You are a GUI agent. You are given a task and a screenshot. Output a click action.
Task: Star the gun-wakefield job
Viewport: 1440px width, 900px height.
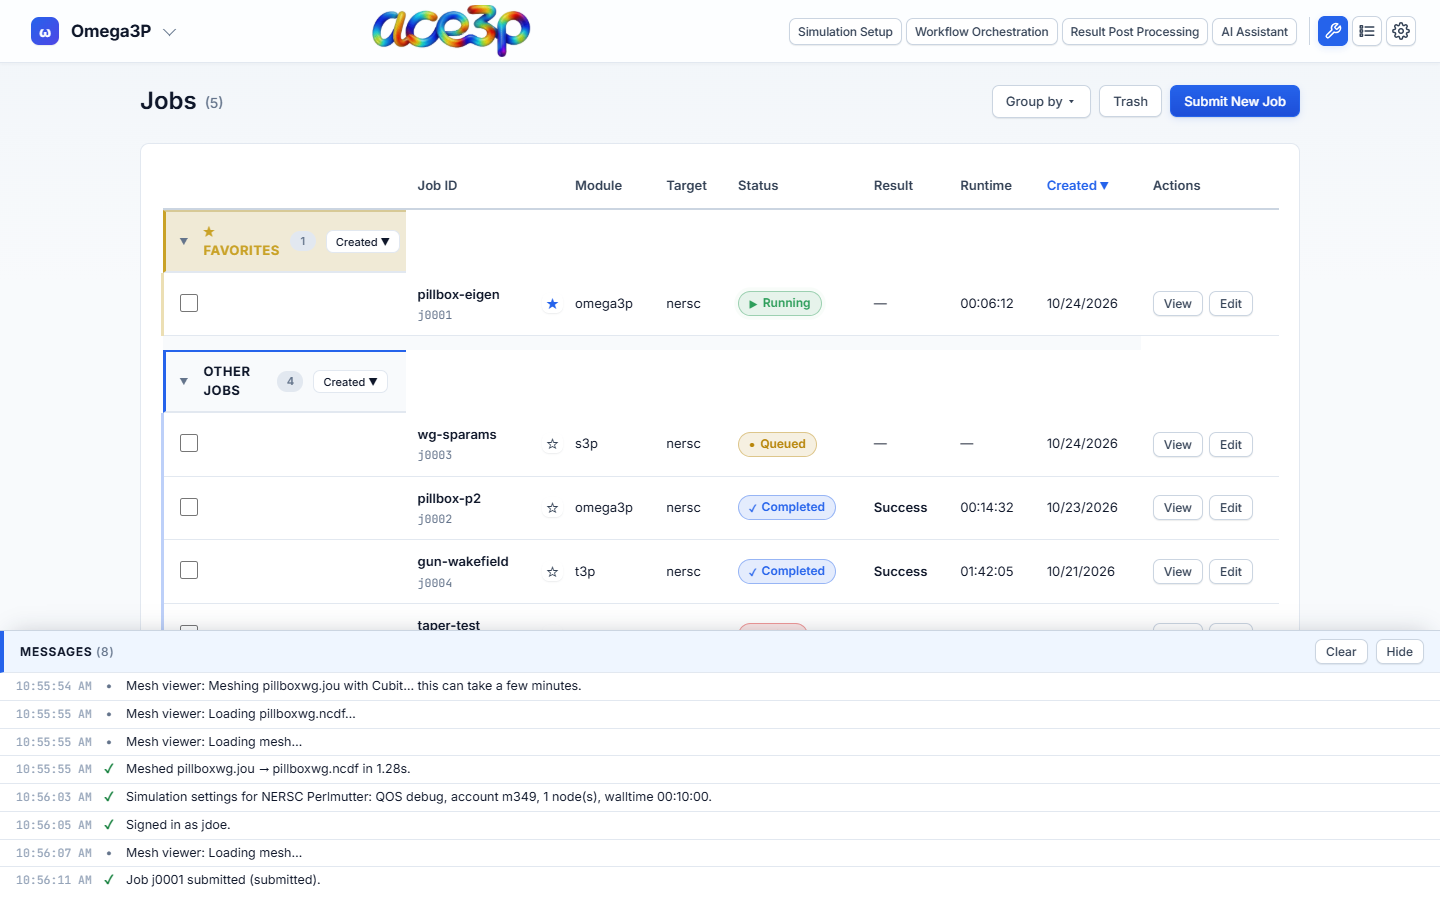pos(552,572)
